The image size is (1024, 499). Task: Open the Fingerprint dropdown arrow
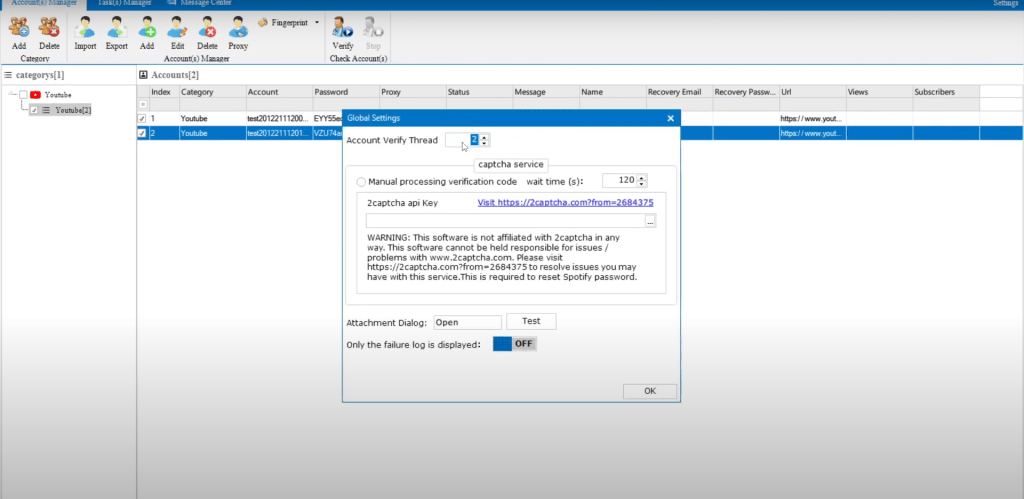point(317,21)
